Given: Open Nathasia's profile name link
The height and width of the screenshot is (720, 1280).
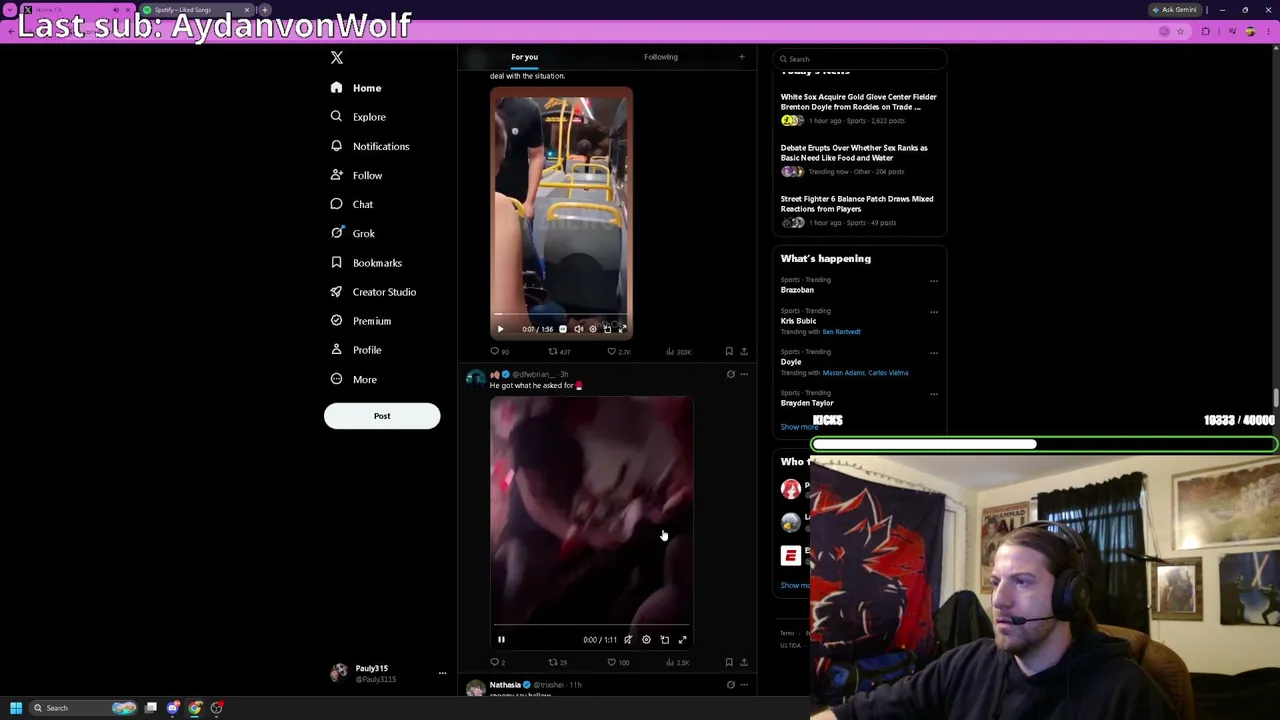Looking at the screenshot, I should tap(505, 685).
